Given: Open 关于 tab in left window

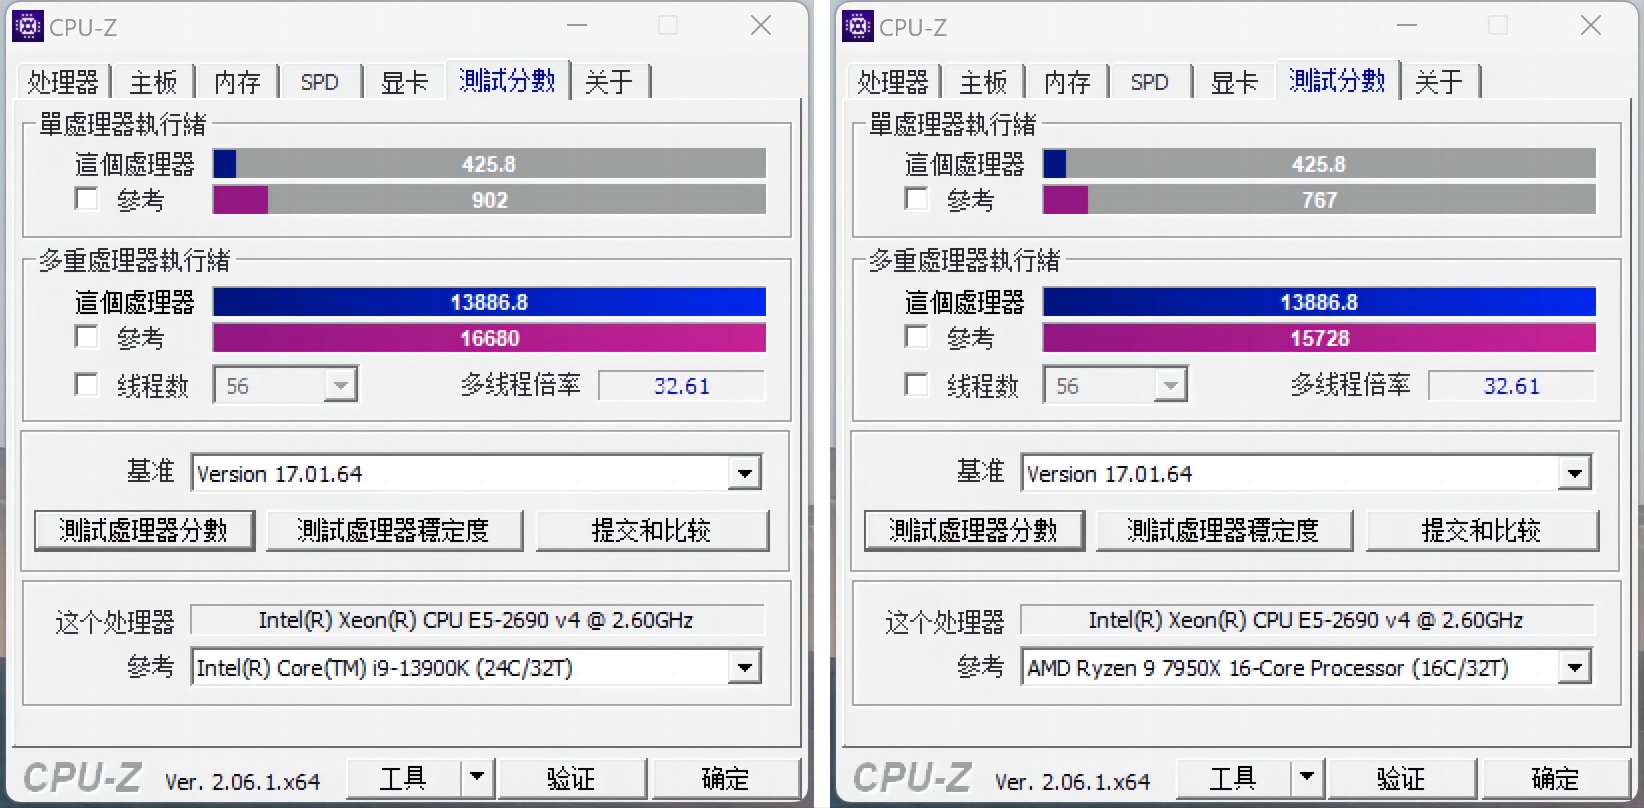Looking at the screenshot, I should click(x=609, y=81).
